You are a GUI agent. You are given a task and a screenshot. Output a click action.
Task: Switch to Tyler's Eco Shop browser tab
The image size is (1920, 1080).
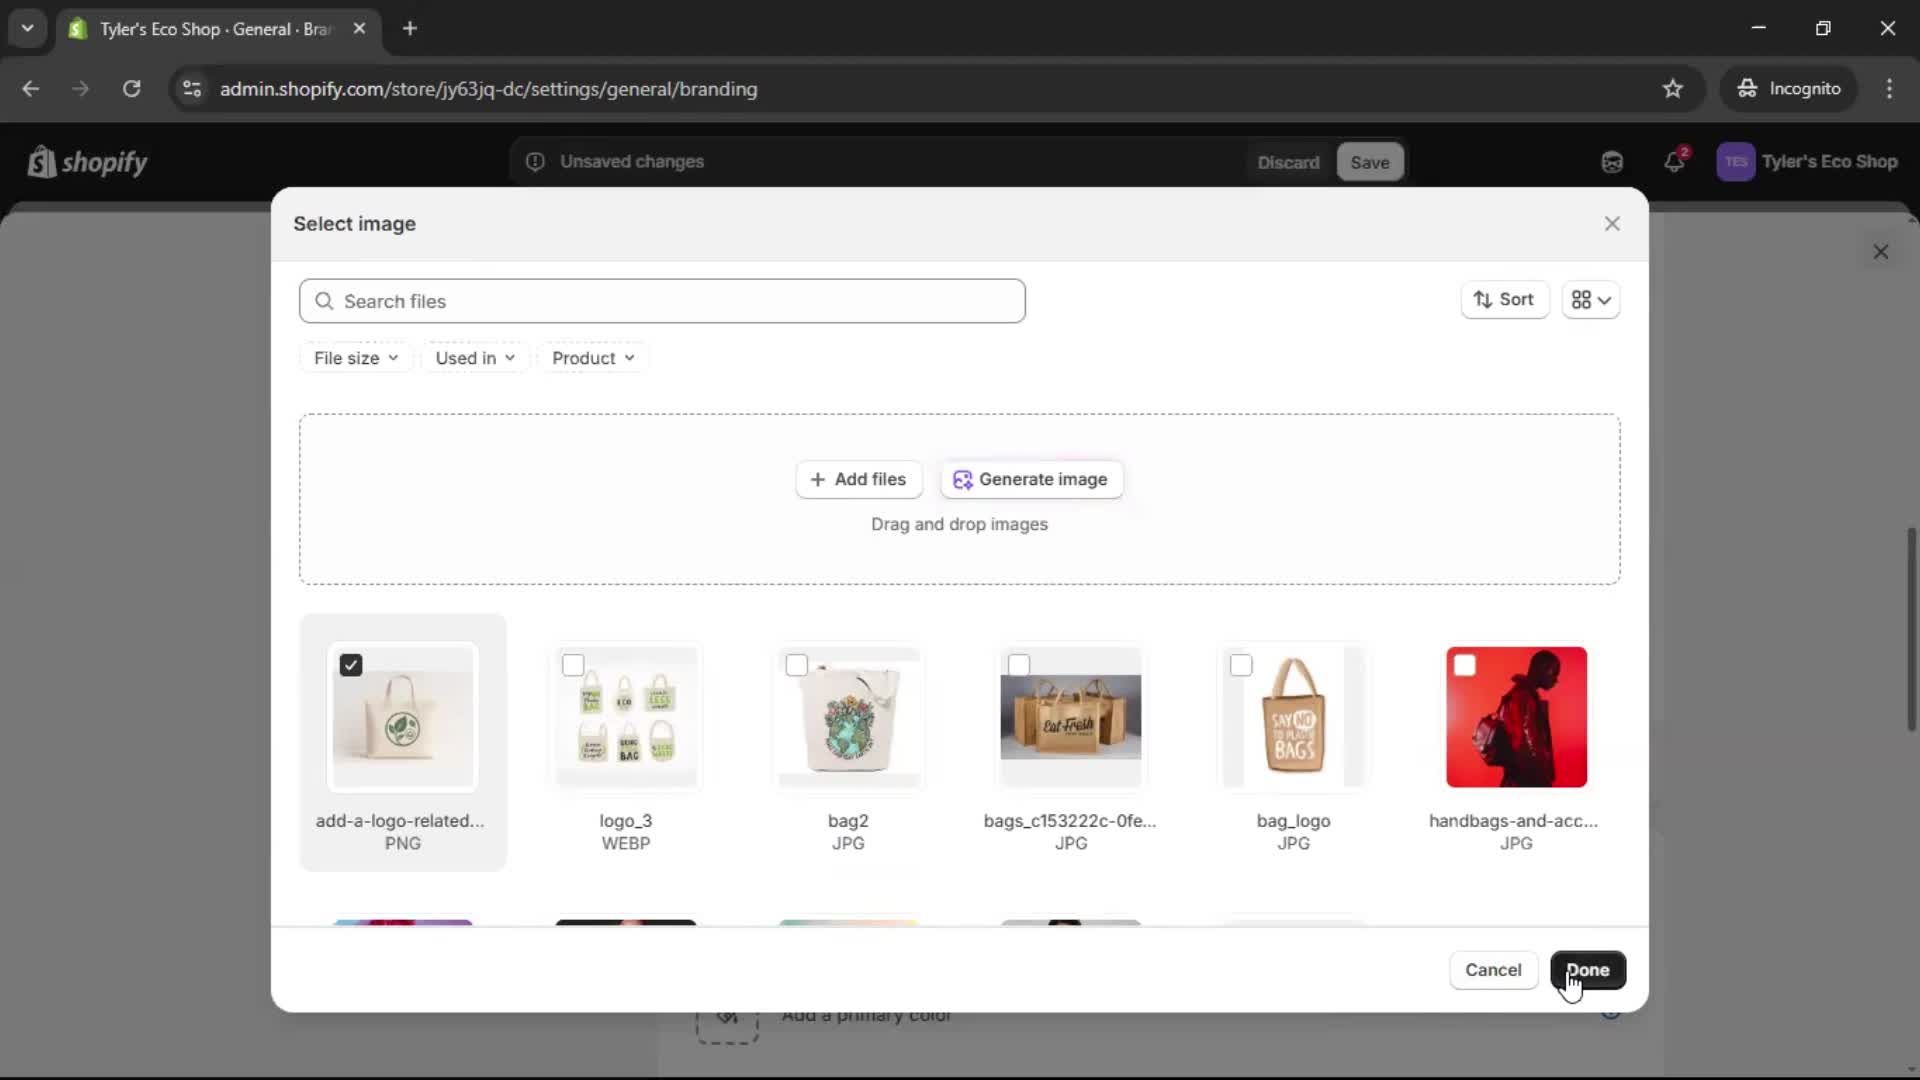pos(215,29)
